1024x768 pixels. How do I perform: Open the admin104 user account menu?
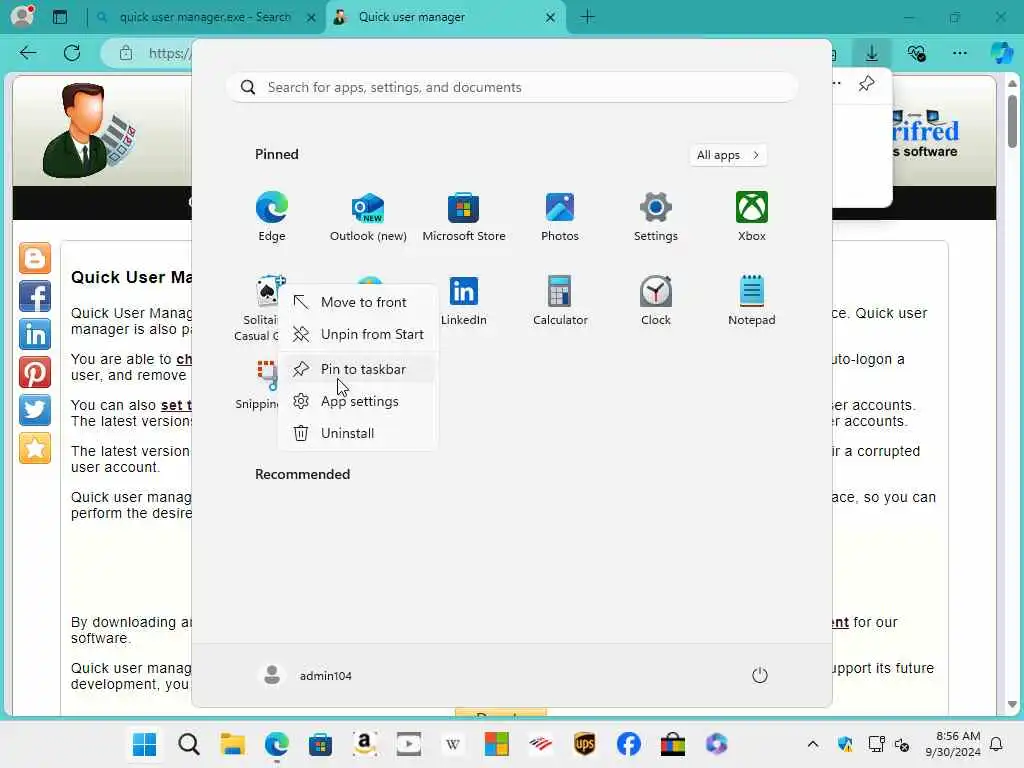click(305, 675)
